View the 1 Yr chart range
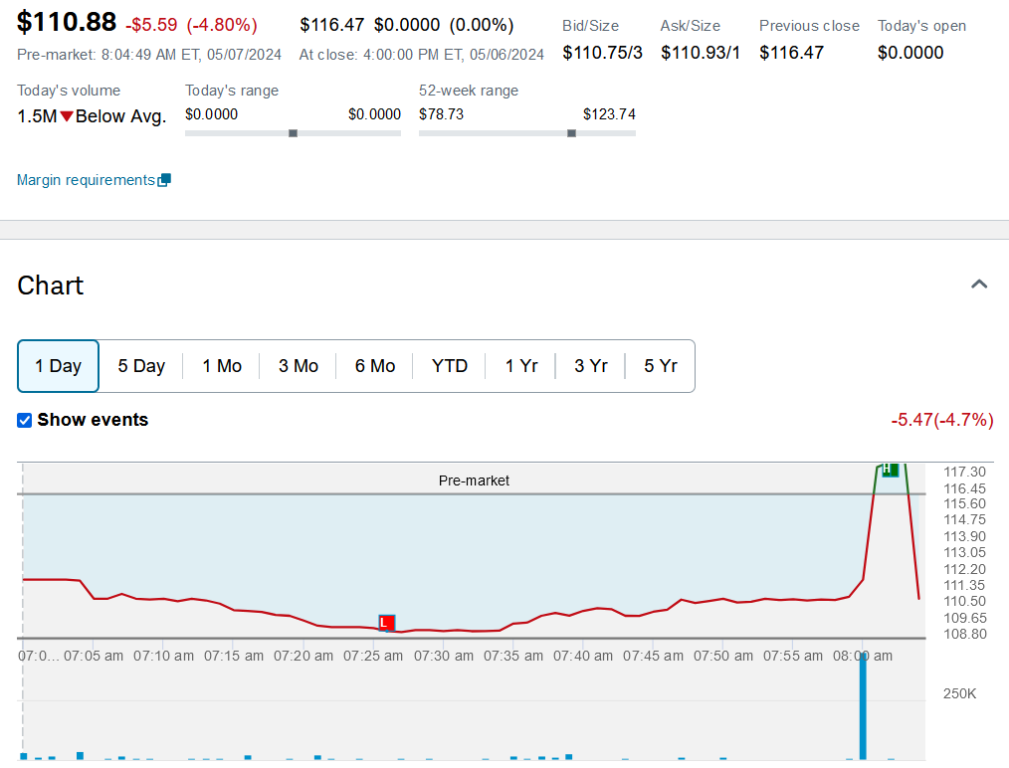The image size is (1009, 768). click(521, 366)
